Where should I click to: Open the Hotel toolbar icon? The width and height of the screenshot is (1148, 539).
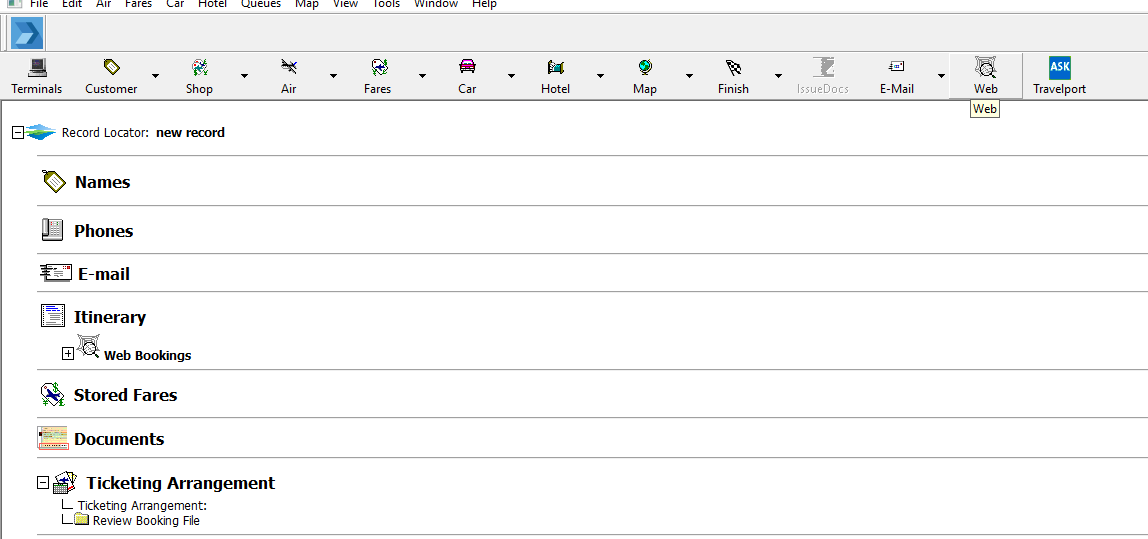(x=556, y=68)
